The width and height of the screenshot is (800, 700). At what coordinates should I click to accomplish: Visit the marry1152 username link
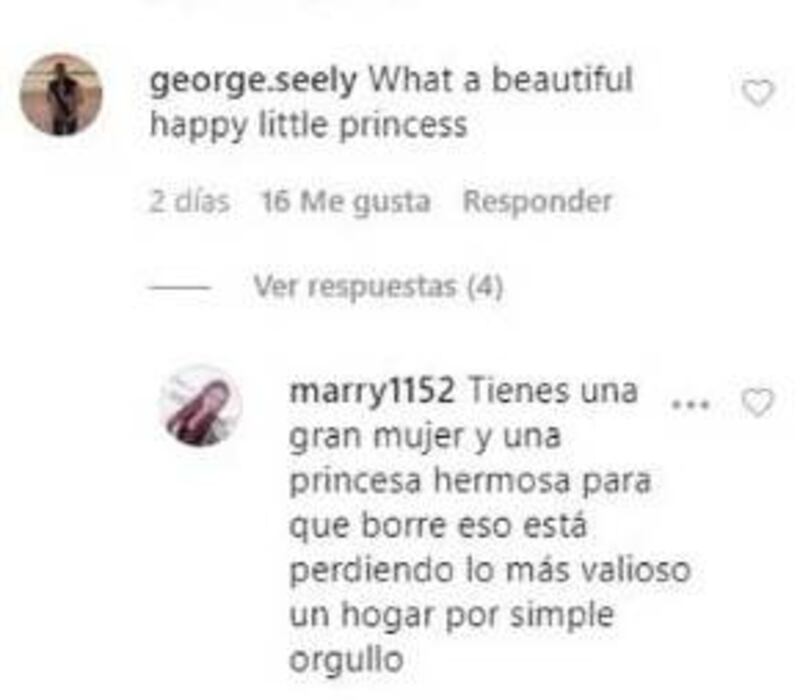coord(372,391)
